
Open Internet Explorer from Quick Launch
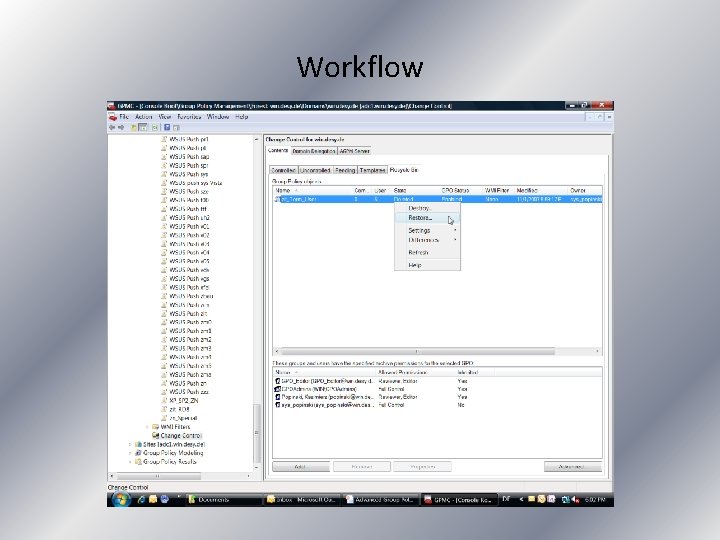click(x=141, y=499)
